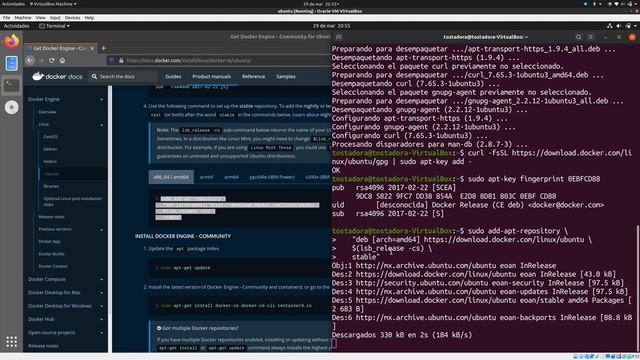
Task: Click the guest Actividades button
Action: tap(16, 26)
